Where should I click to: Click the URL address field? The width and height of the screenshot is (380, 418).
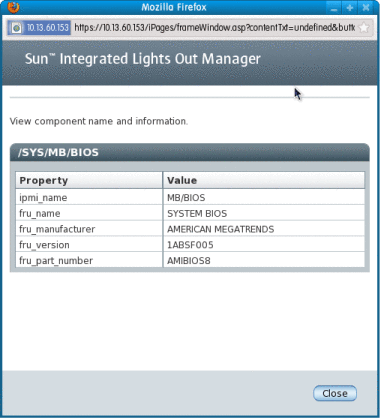click(x=215, y=28)
